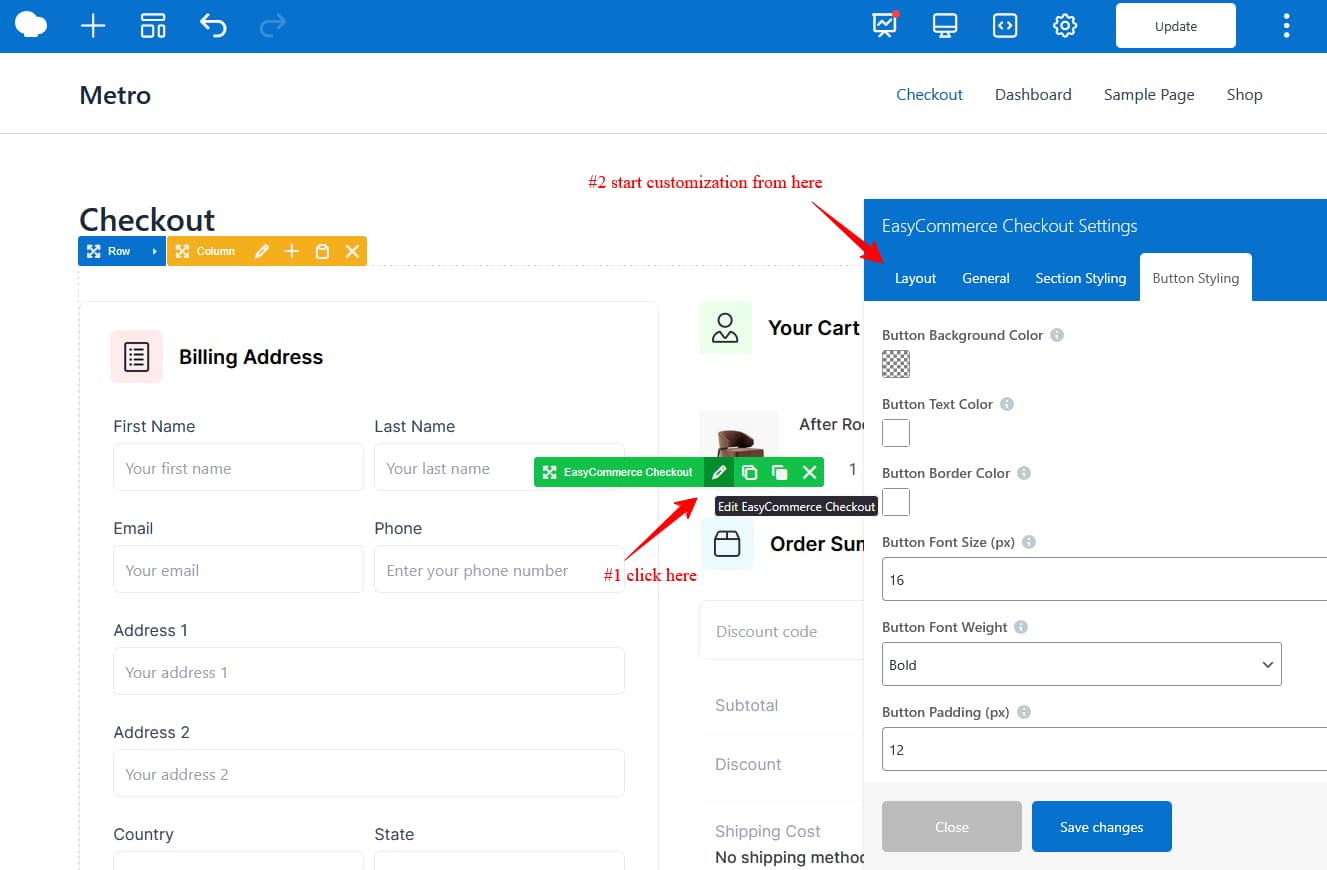Open the Button Font Weight dropdown
Viewport: 1327px width, 870px height.
point(1081,664)
